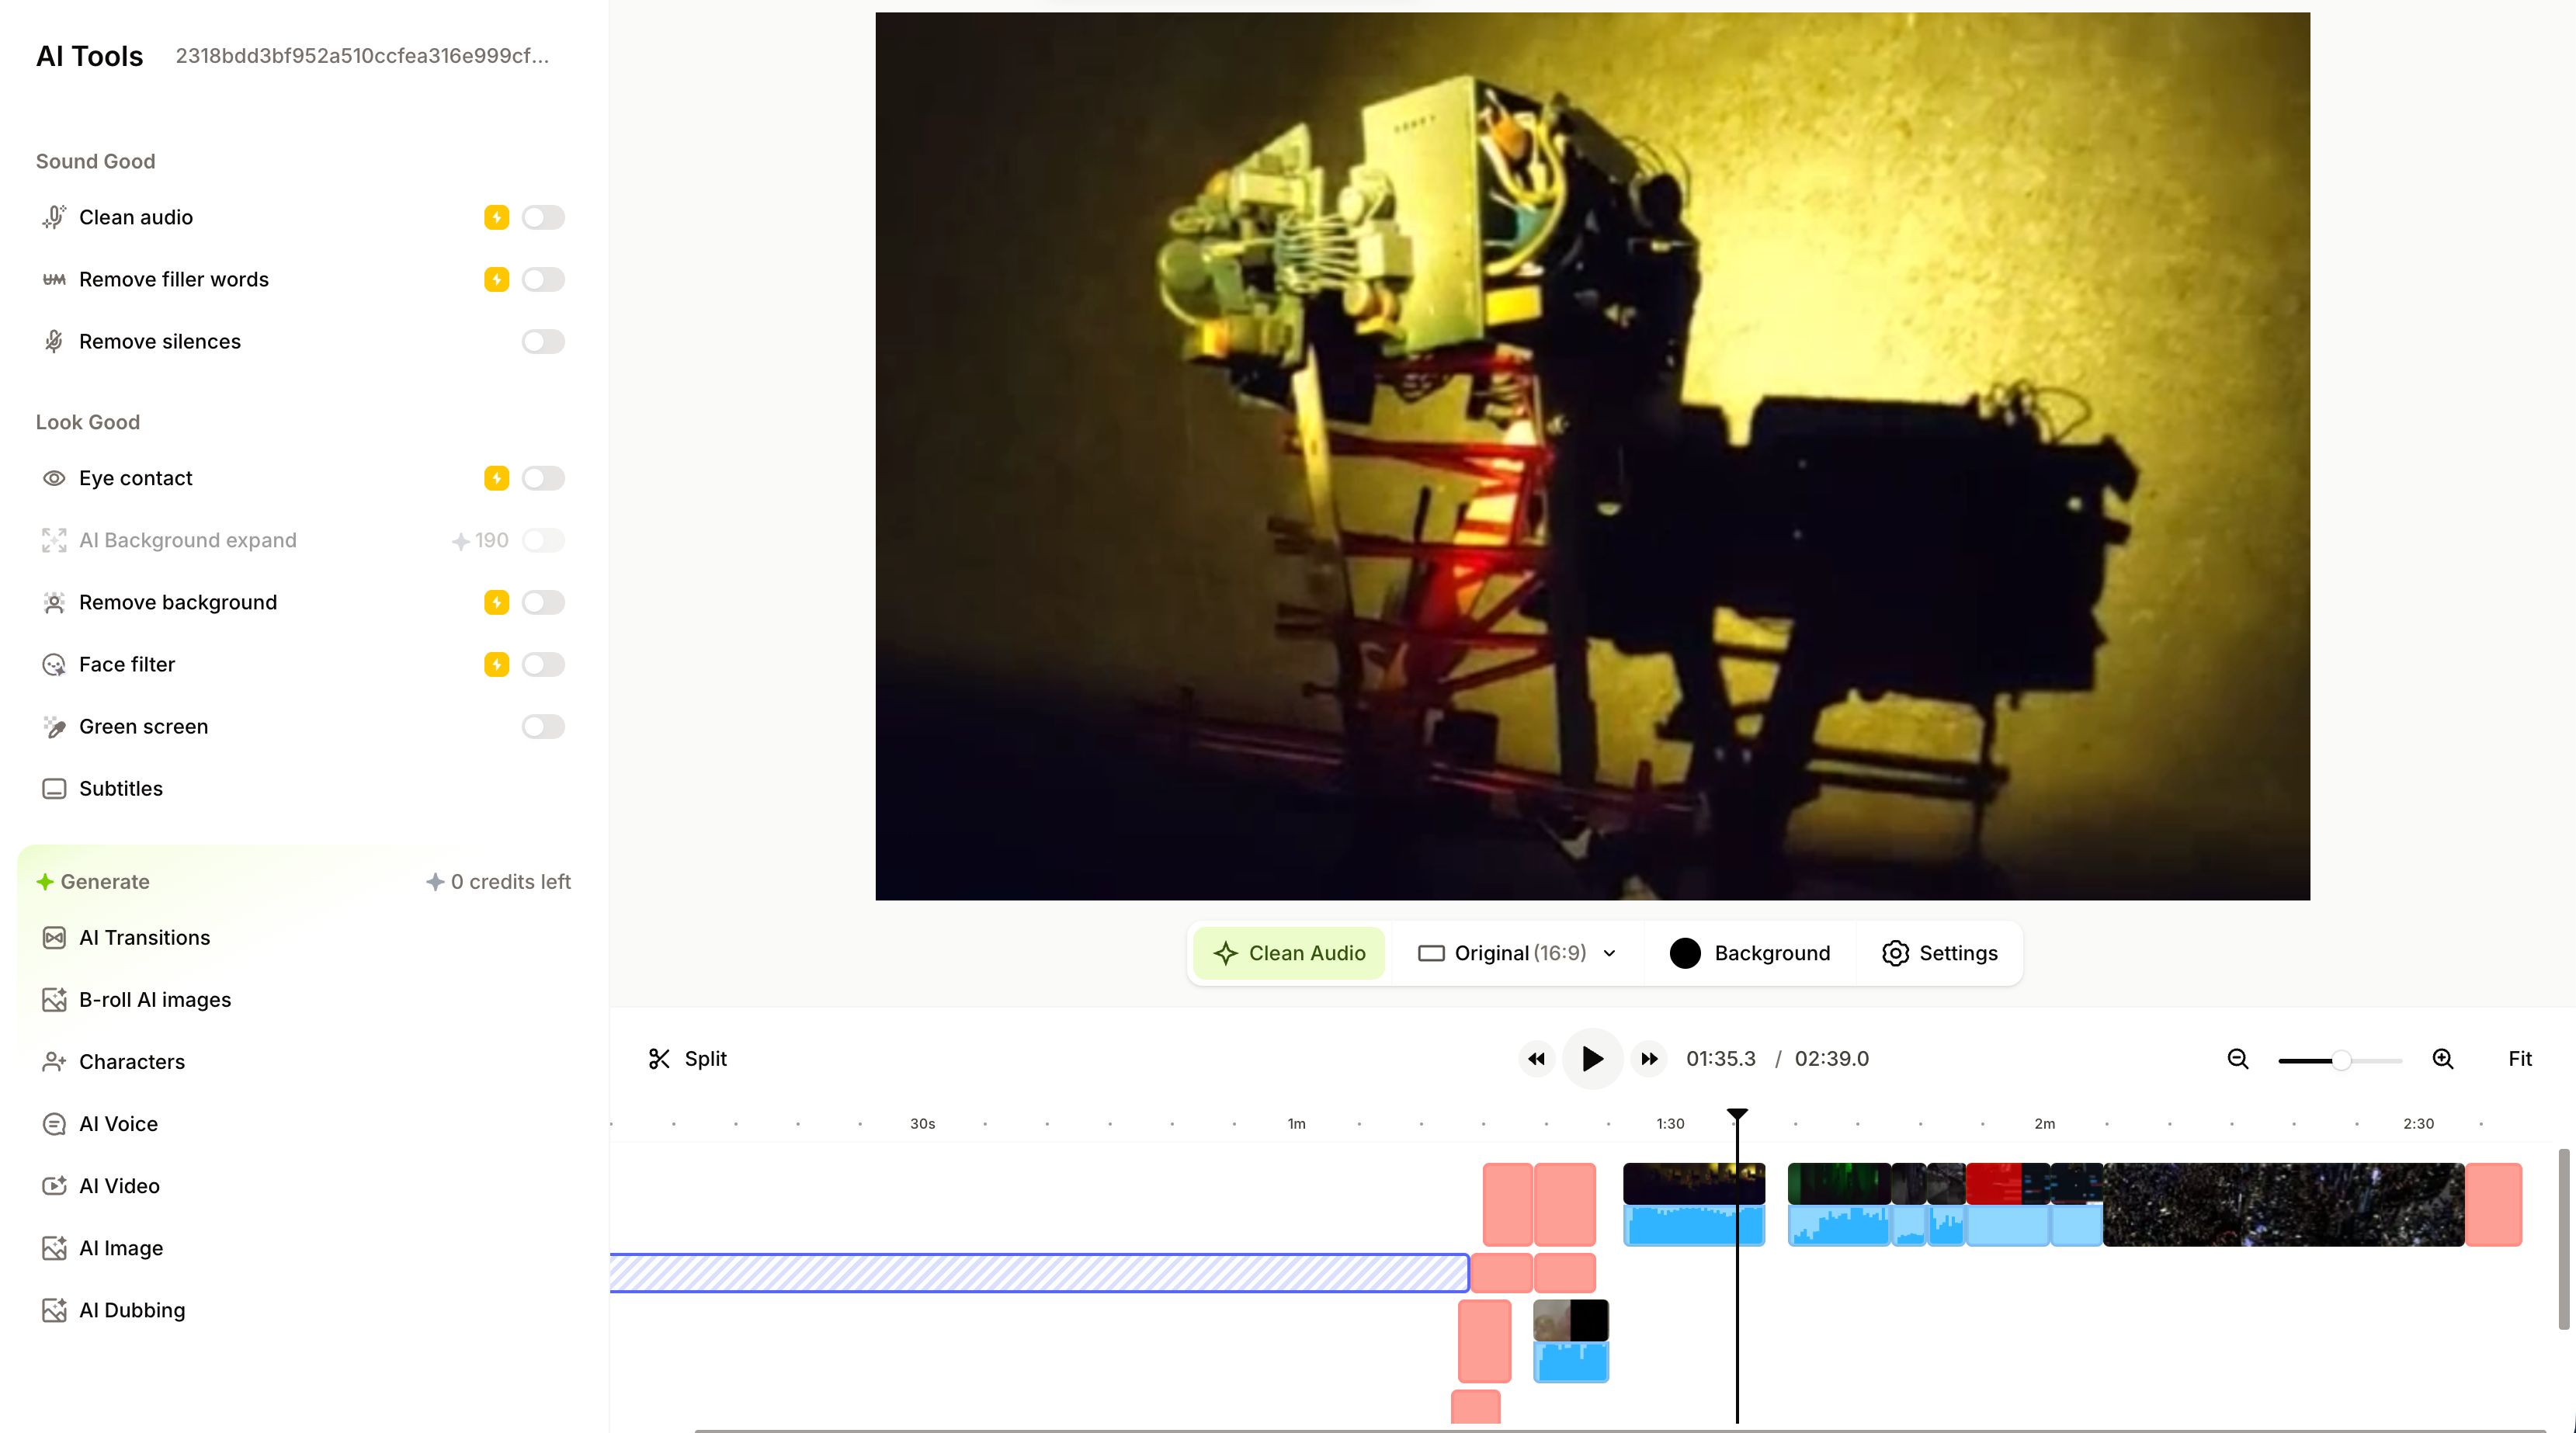Click the timeline vertical scrollbar
Screen dimensions: 2576x1433
(x=2563, y=1239)
